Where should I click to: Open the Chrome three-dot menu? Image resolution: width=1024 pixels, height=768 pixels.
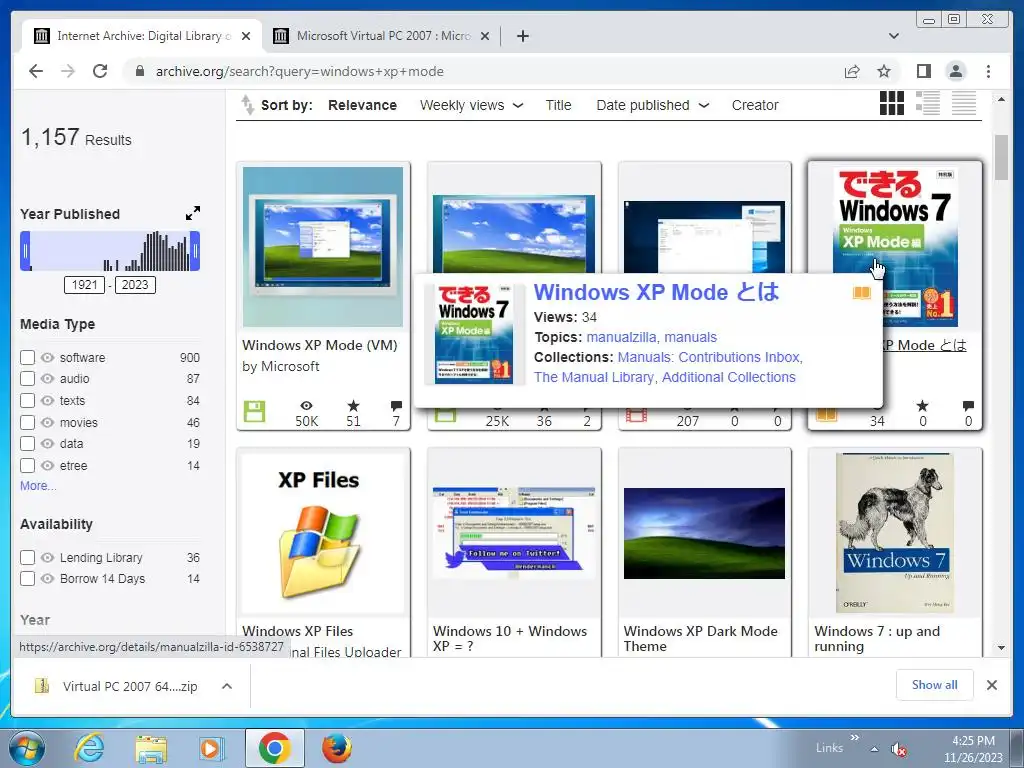click(988, 71)
